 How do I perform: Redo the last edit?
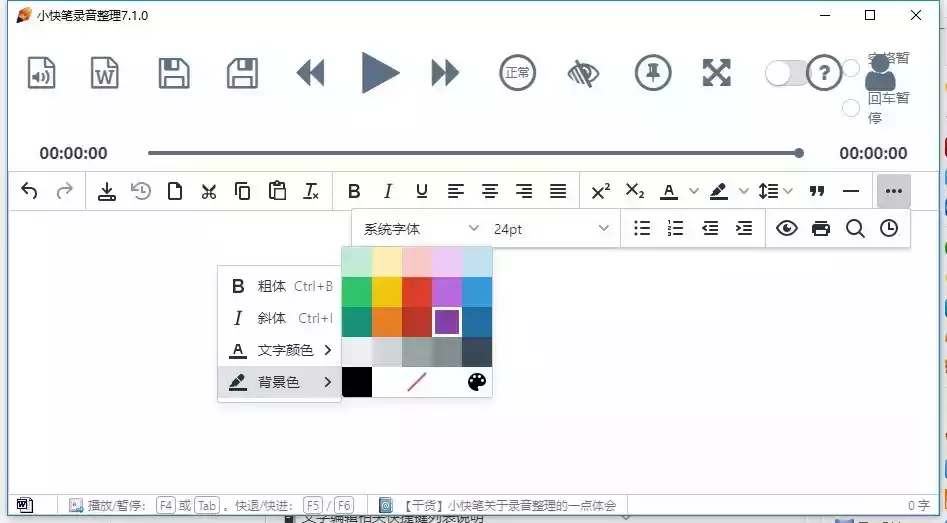(64, 191)
